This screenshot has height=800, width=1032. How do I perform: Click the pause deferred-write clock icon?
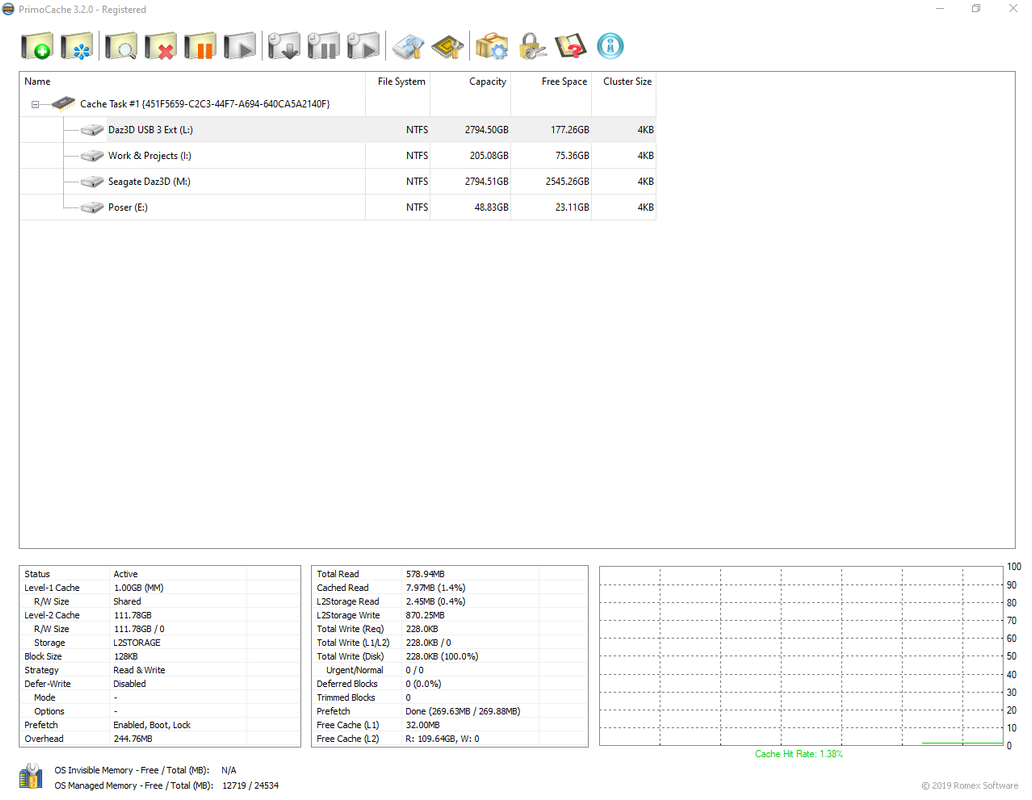pyautogui.click(x=324, y=47)
